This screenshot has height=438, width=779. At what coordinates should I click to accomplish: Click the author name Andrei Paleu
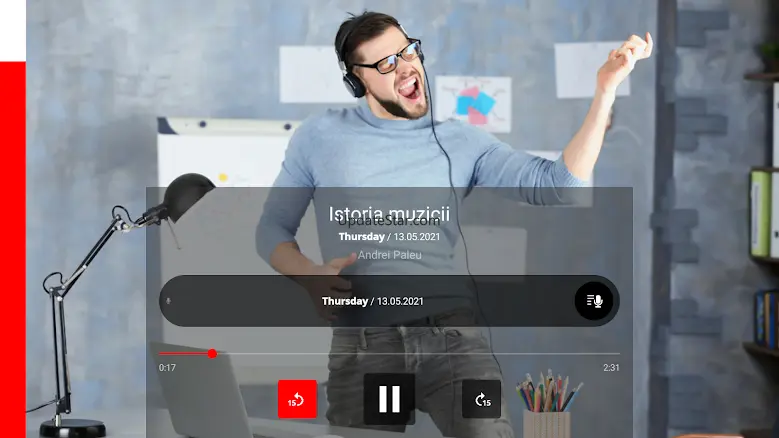[390, 255]
